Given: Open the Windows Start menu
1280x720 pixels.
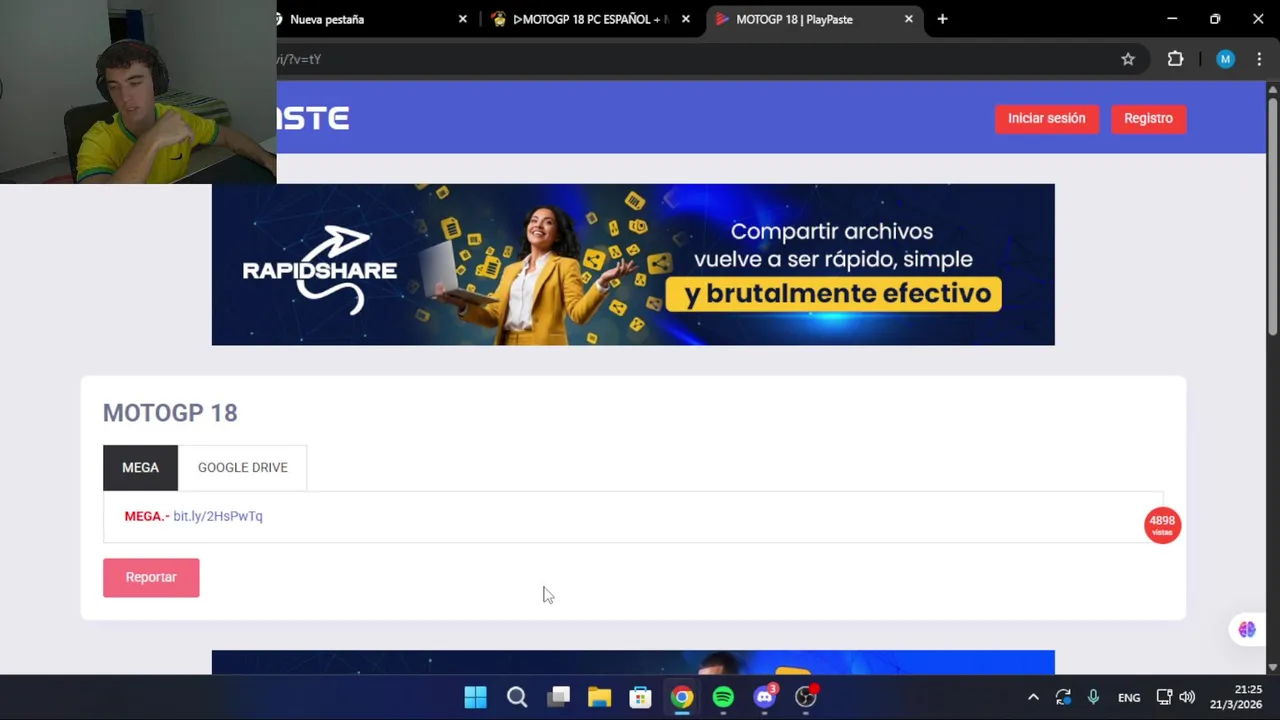Looking at the screenshot, I should tap(475, 697).
